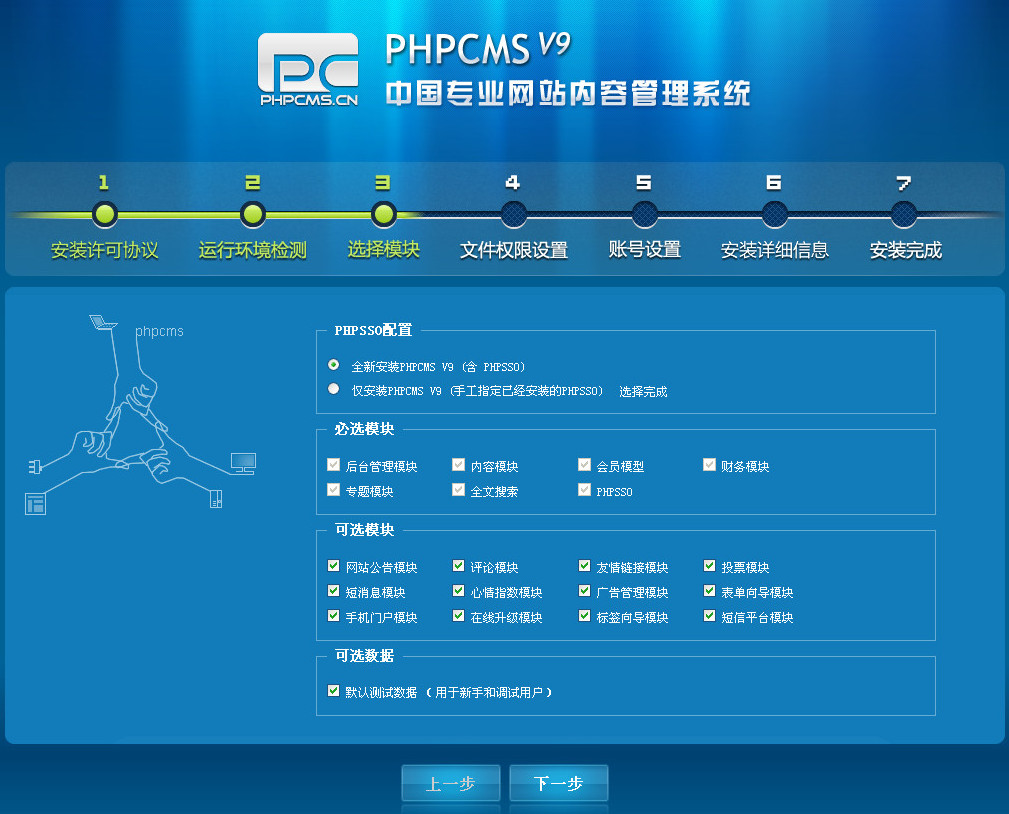Uncheck 广告管理模块 checkbox
The height and width of the screenshot is (814, 1009).
pos(584,591)
